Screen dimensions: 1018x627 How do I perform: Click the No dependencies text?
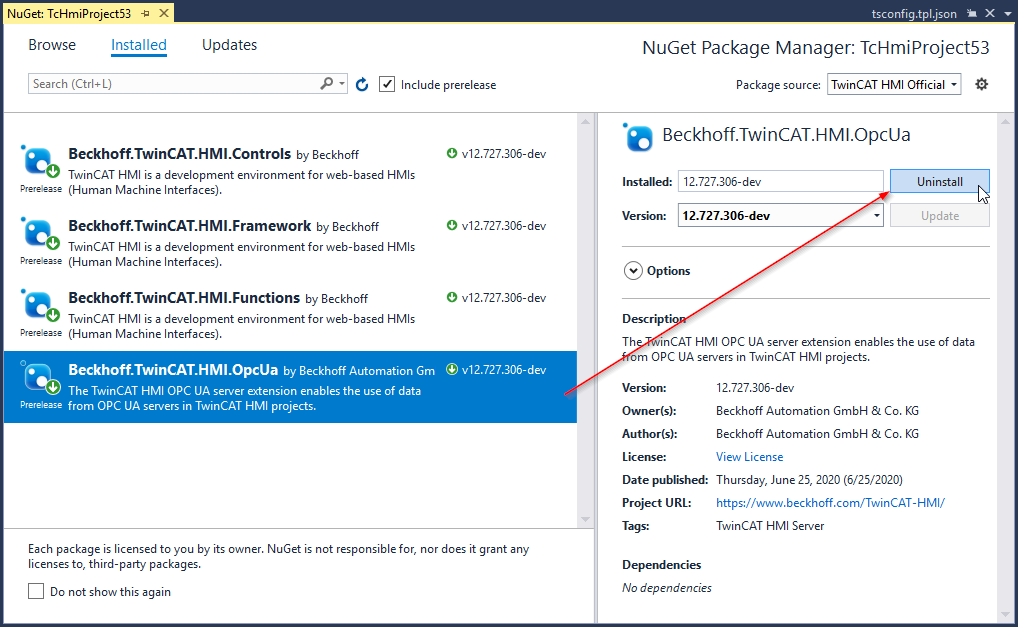pyautogui.click(x=667, y=587)
